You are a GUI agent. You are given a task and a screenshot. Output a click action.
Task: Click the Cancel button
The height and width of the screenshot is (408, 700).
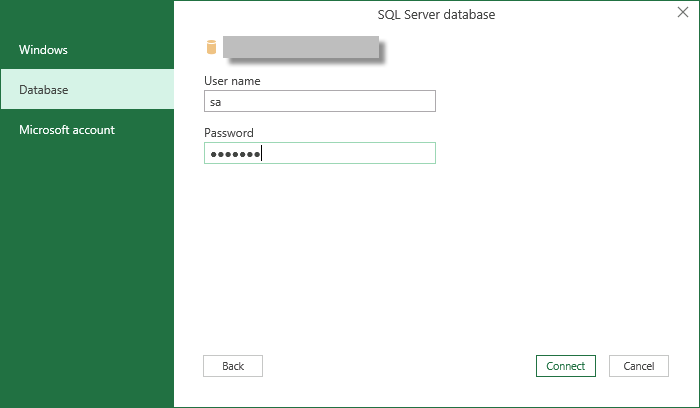coord(639,366)
